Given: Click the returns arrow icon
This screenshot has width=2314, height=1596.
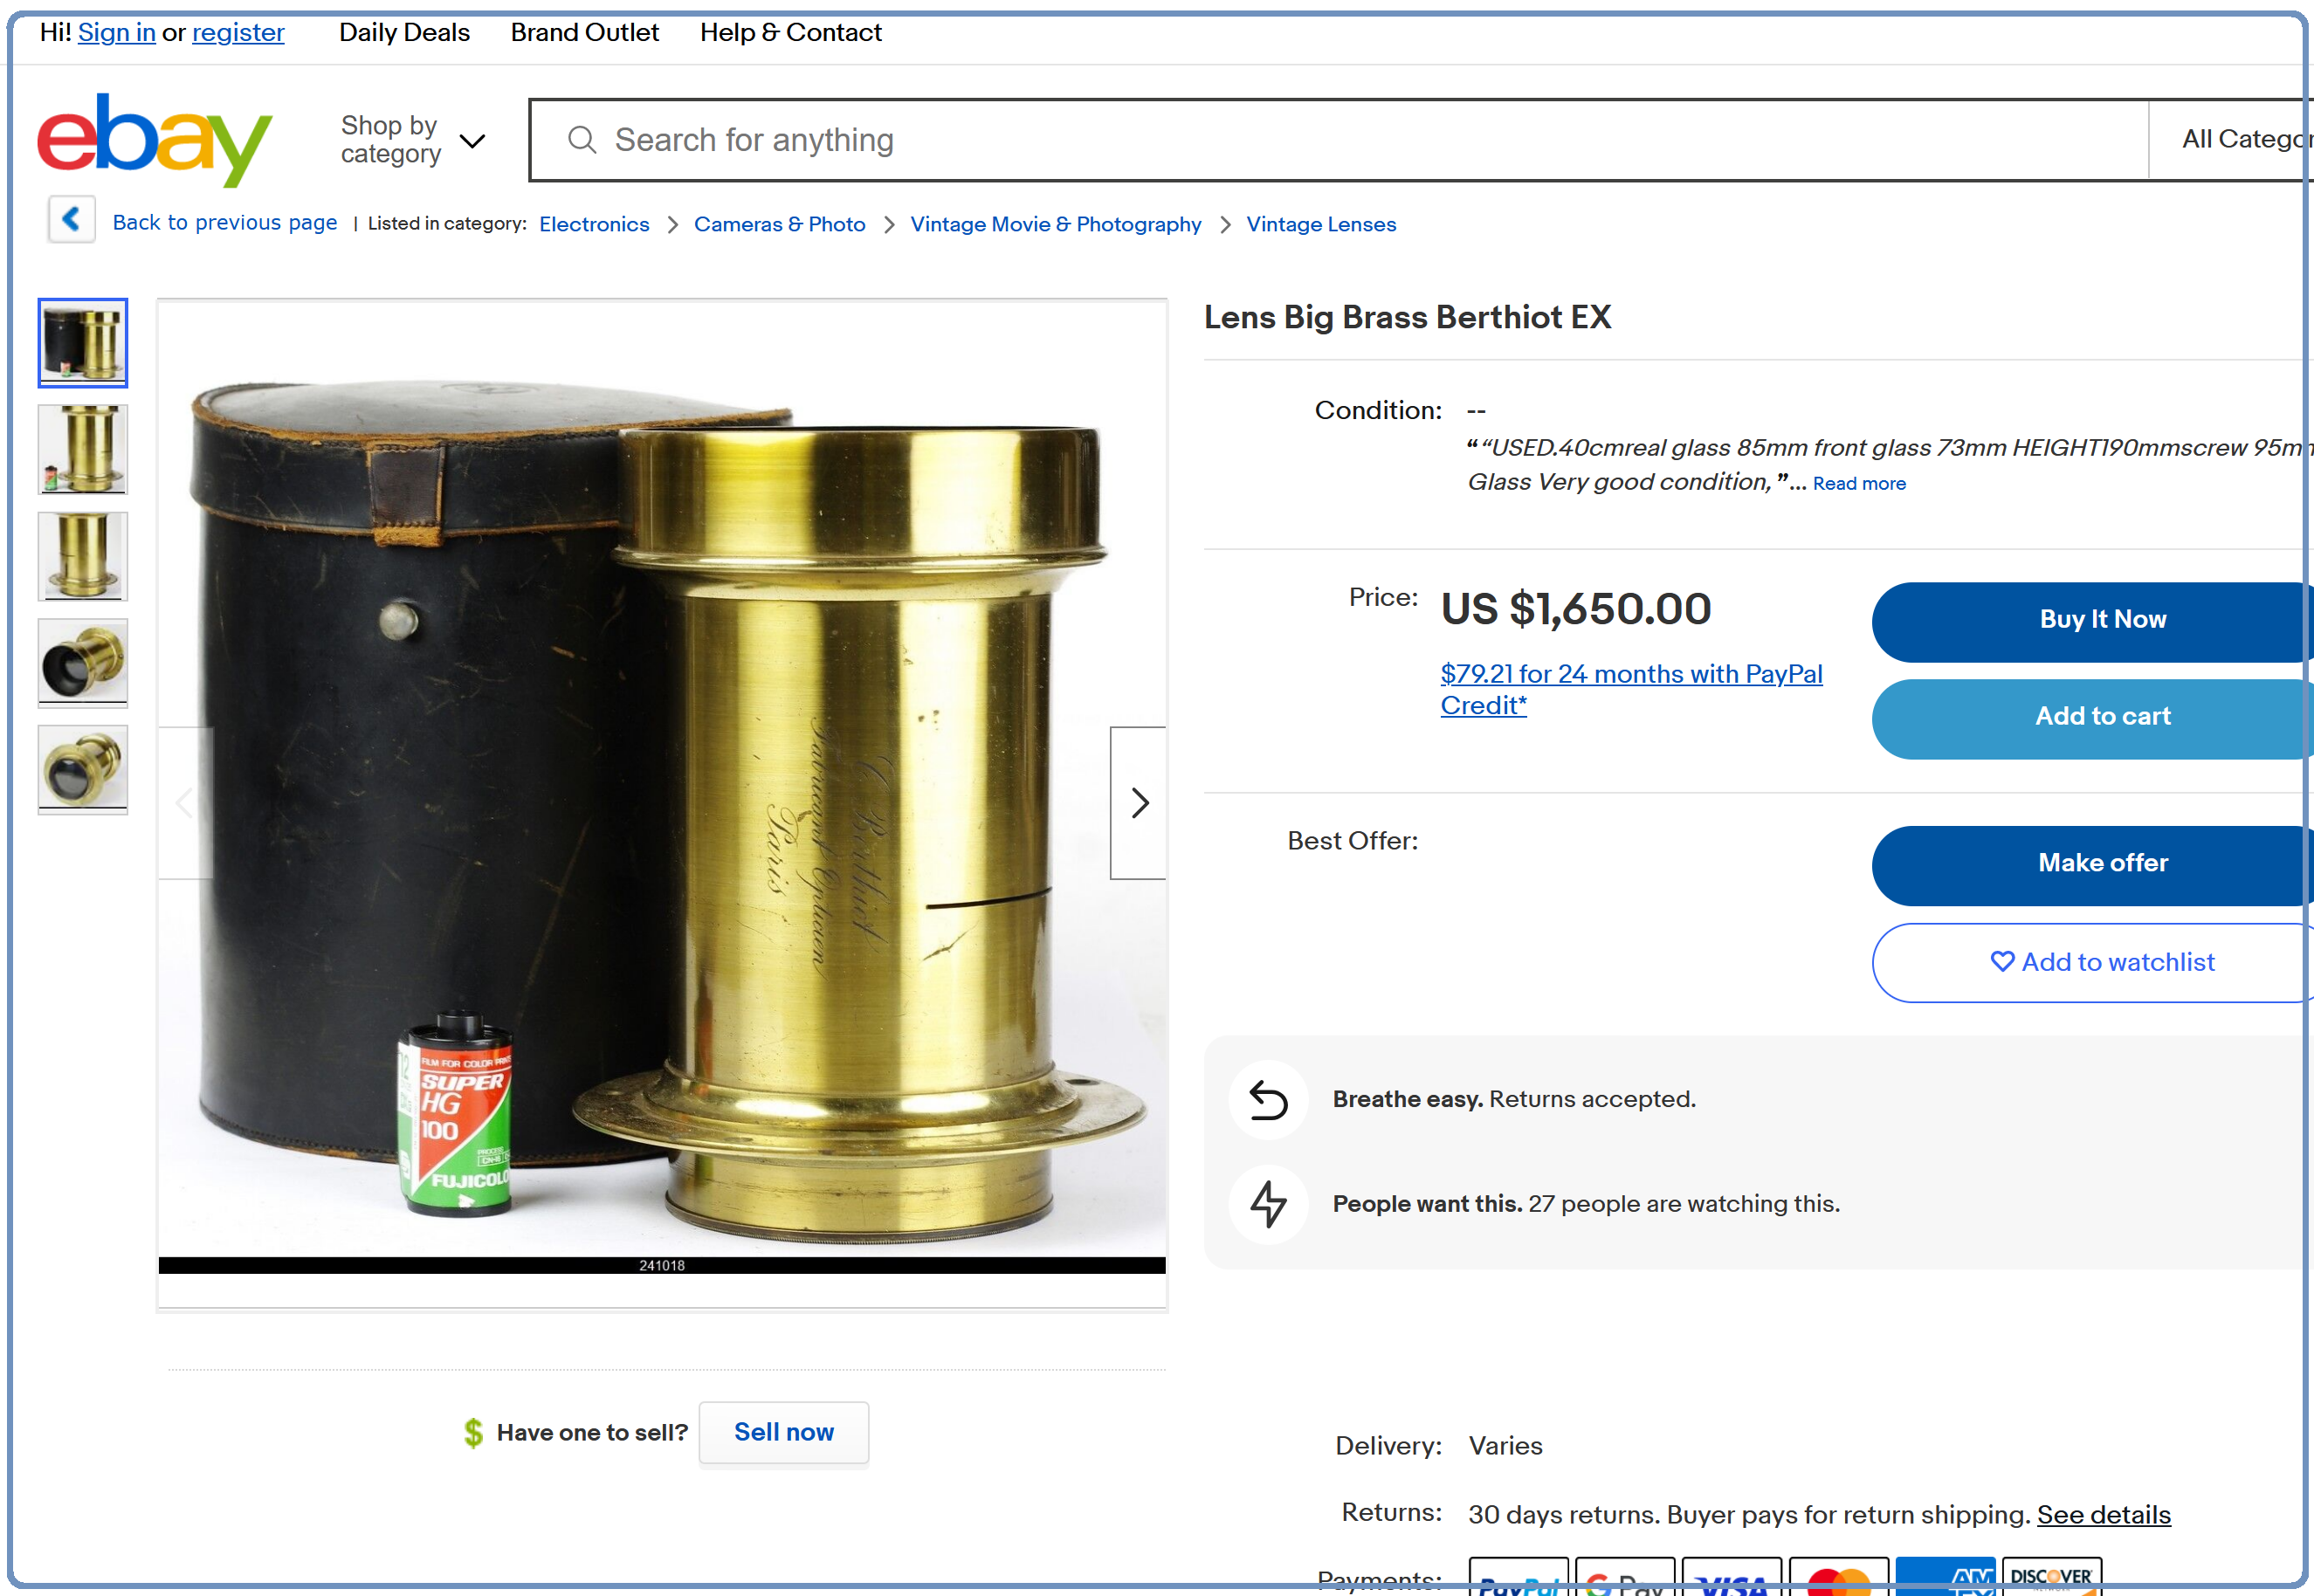Looking at the screenshot, I should (1268, 1100).
